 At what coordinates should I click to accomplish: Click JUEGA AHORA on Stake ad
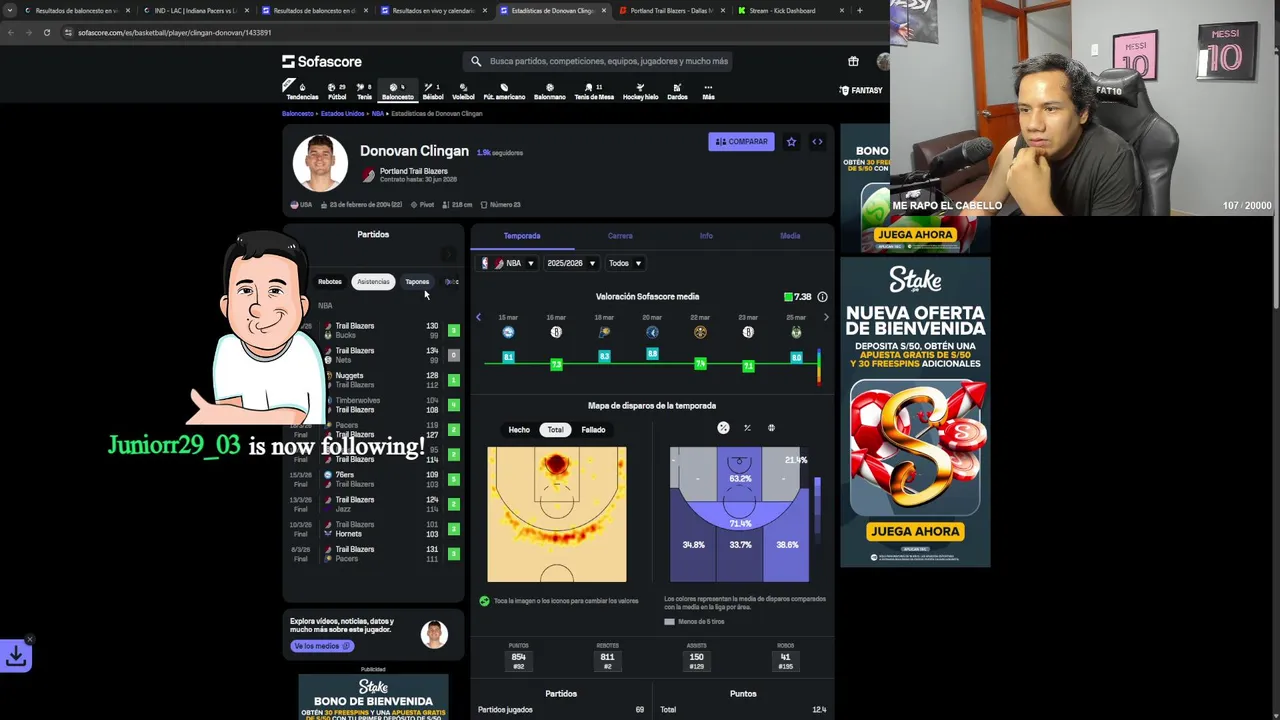[915, 531]
